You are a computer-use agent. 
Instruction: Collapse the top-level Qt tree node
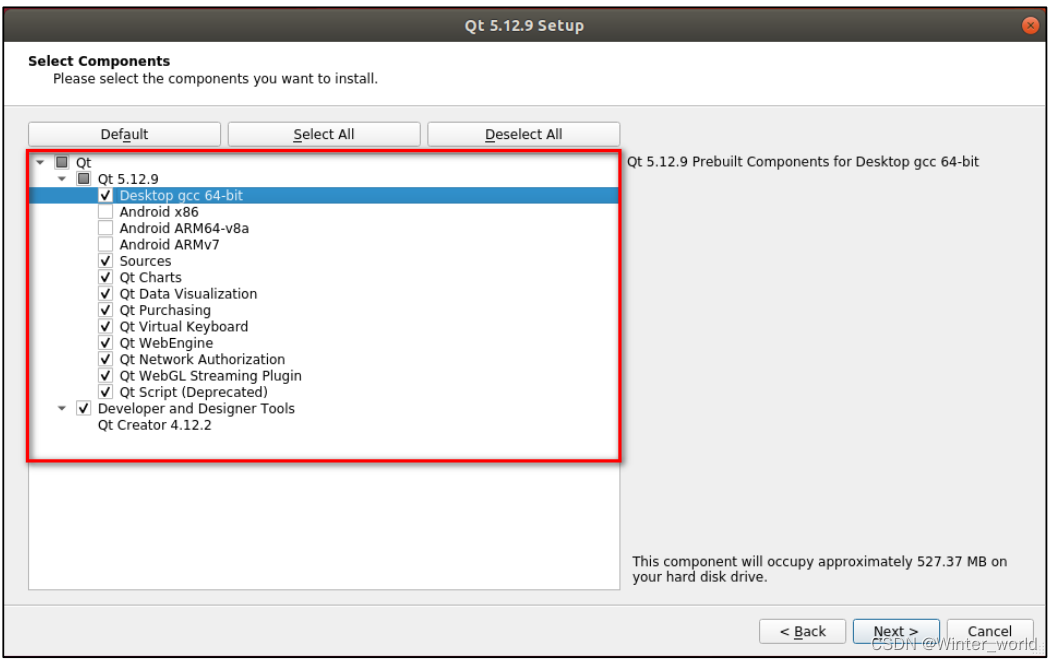tap(40, 162)
